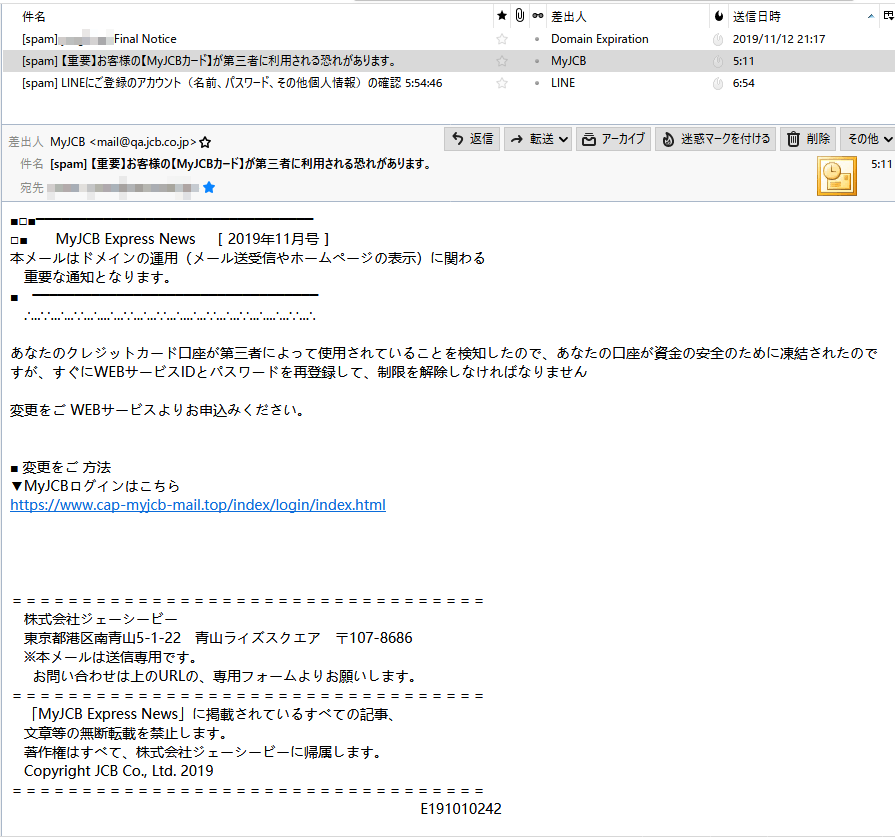The height and width of the screenshot is (837, 895).
Task: Toggle junk status for the MyJCB message
Action: [718, 61]
